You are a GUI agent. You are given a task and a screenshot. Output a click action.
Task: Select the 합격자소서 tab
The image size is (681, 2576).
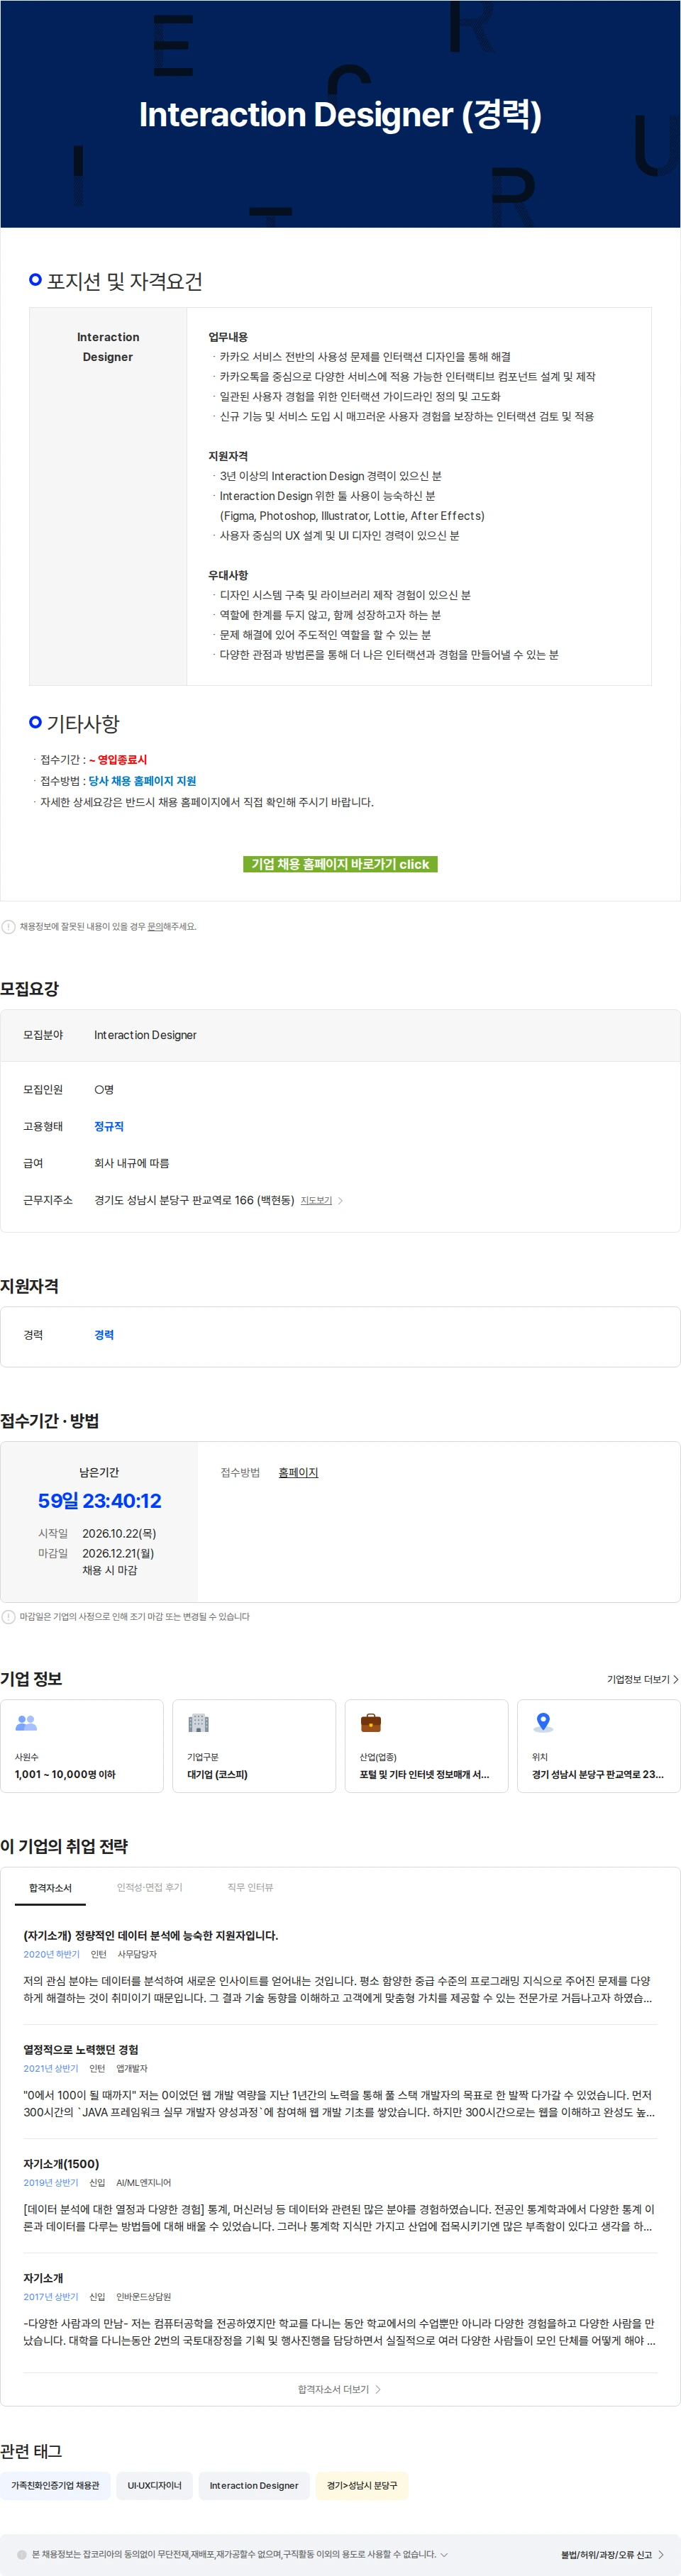(50, 1887)
